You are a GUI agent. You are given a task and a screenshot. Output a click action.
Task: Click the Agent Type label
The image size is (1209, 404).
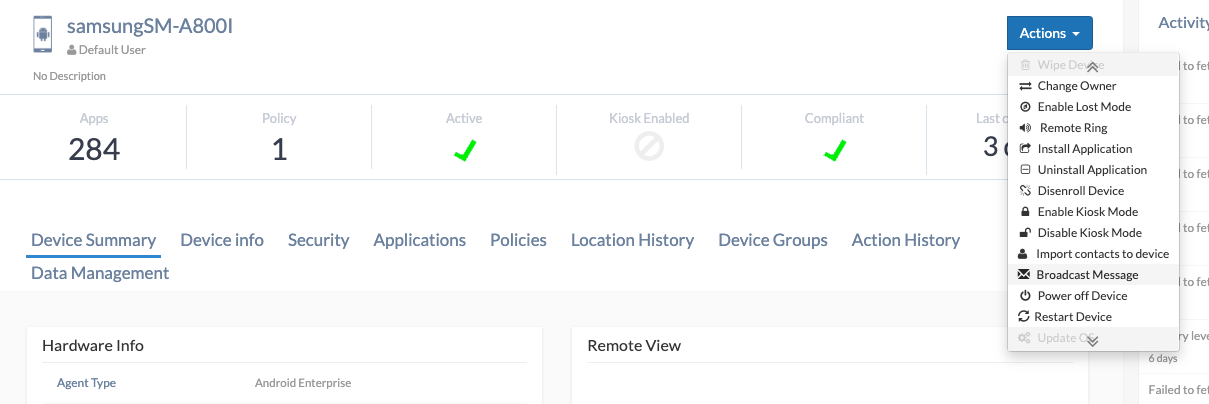(x=87, y=383)
